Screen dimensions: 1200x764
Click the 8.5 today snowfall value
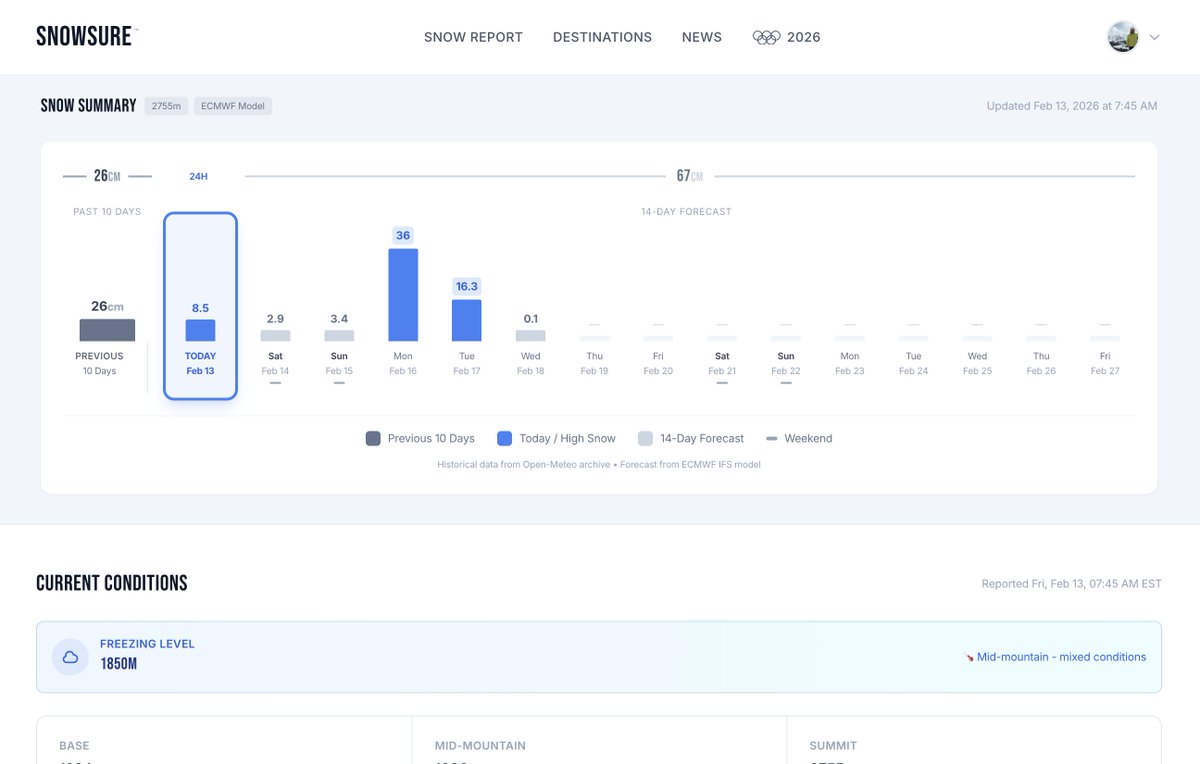200,308
